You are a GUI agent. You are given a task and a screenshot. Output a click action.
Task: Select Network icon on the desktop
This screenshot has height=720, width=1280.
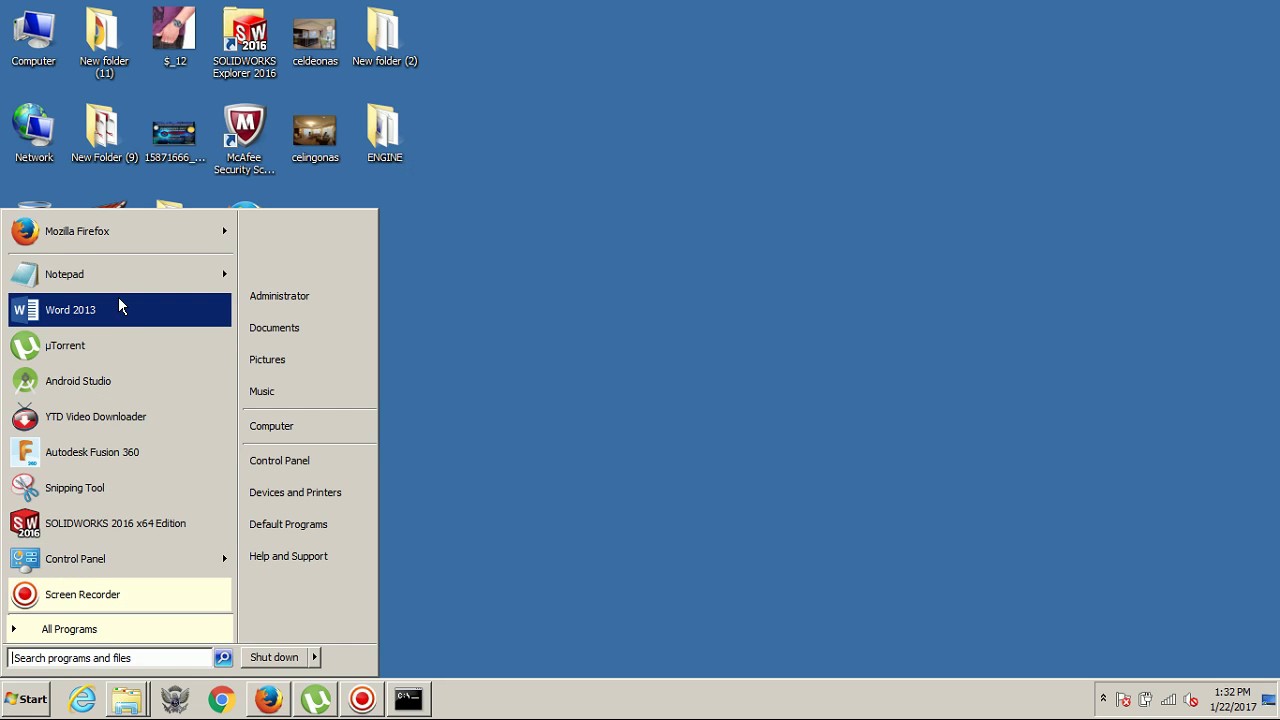[33, 134]
